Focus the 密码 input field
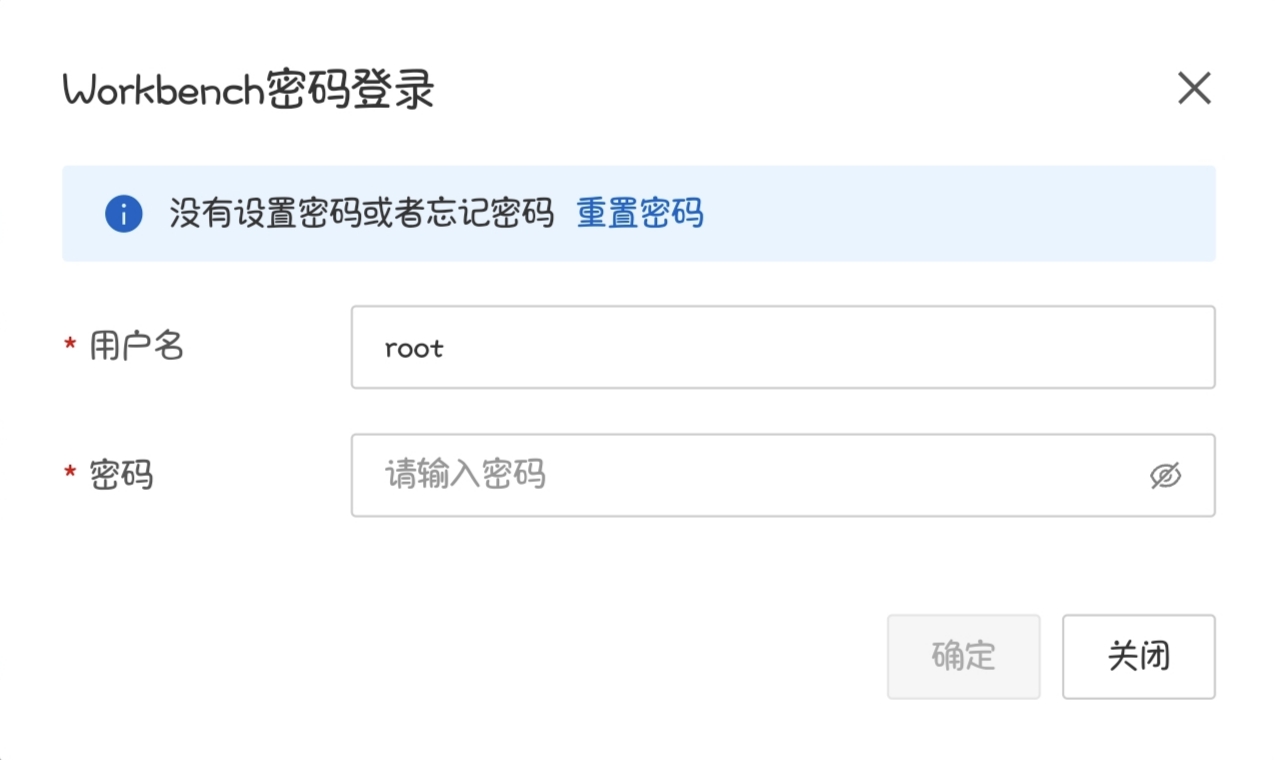 pos(750,475)
